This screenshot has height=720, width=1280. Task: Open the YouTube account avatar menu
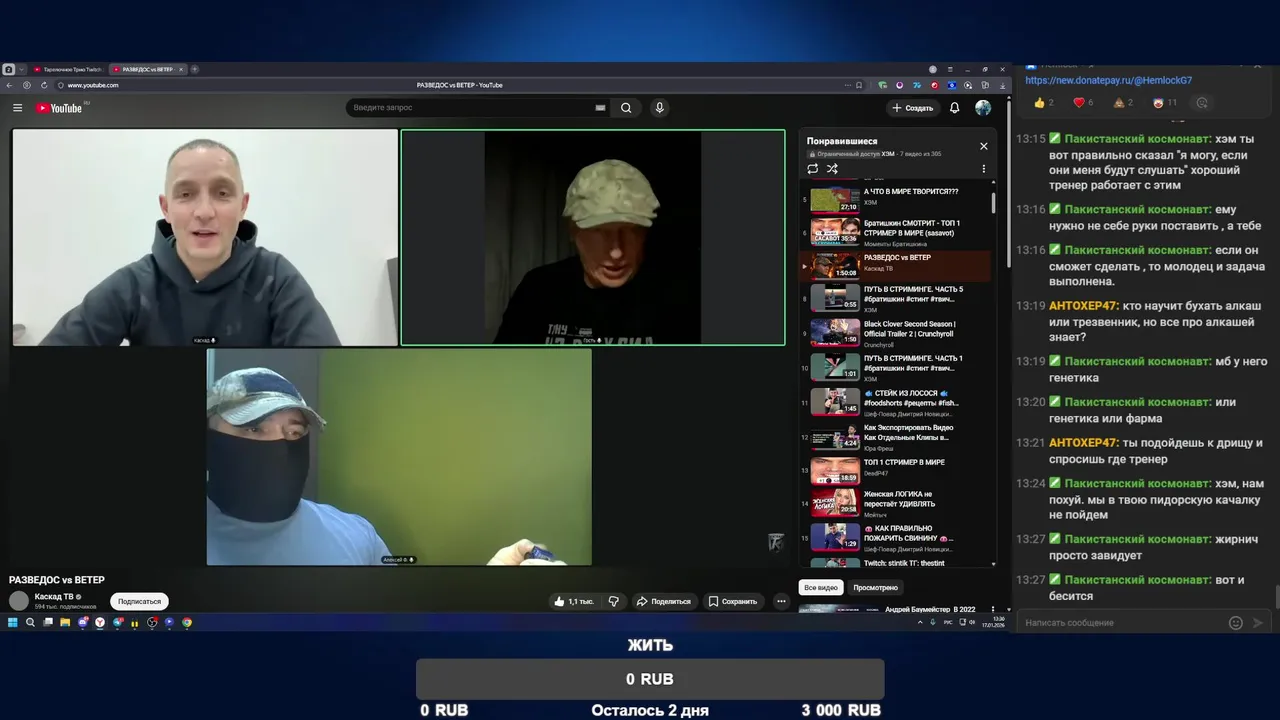983,108
